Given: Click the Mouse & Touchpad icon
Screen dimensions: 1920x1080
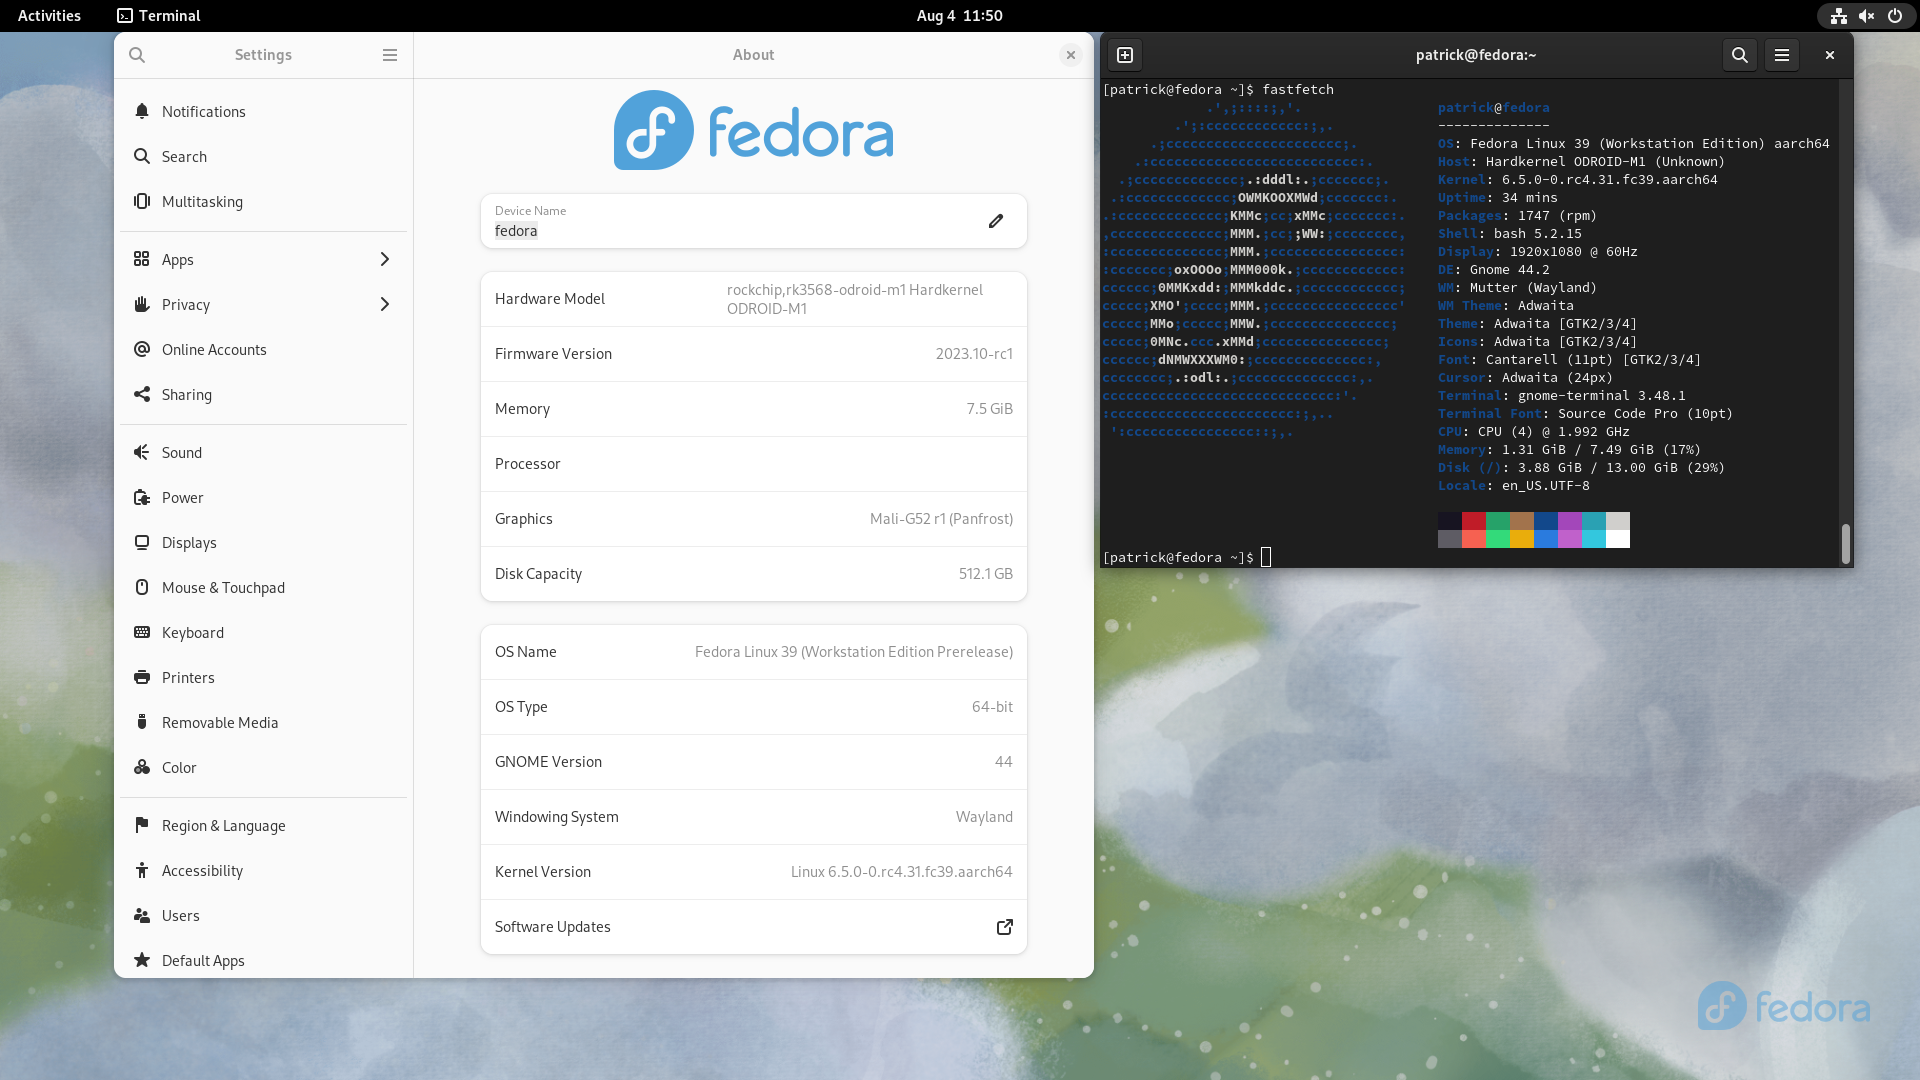Looking at the screenshot, I should coord(142,587).
